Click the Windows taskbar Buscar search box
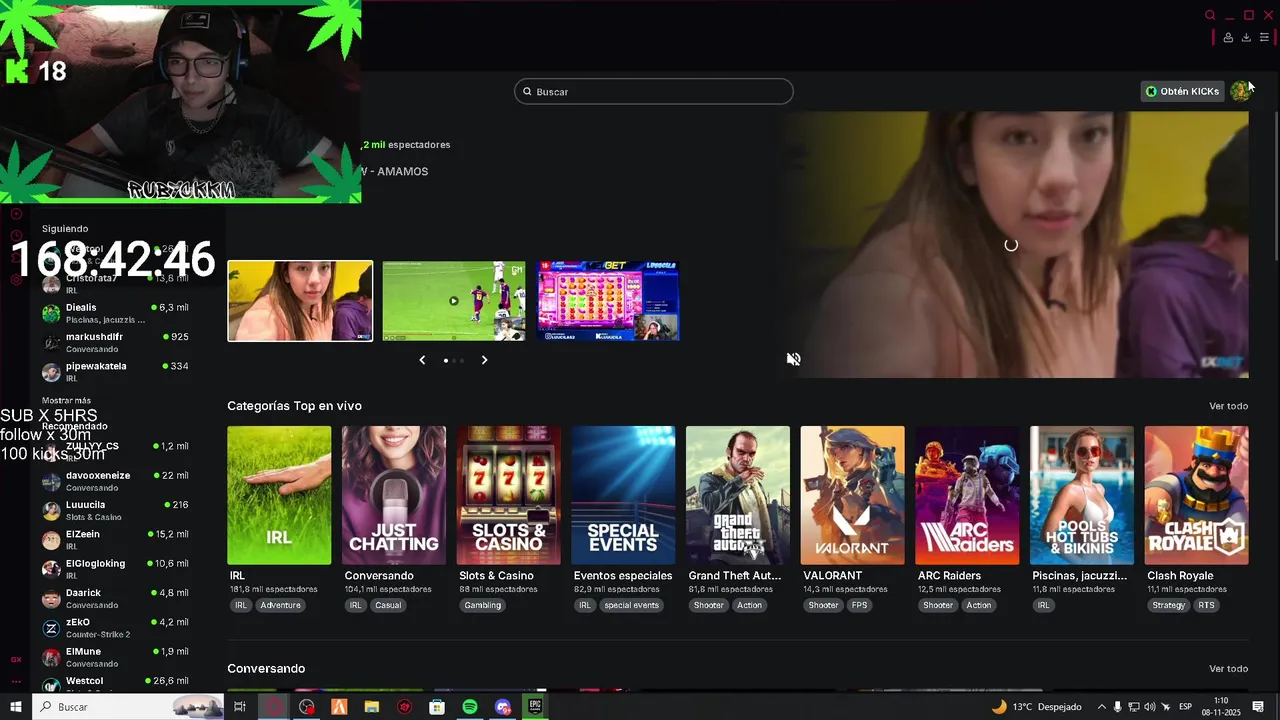This screenshot has width=1280, height=720. point(129,707)
